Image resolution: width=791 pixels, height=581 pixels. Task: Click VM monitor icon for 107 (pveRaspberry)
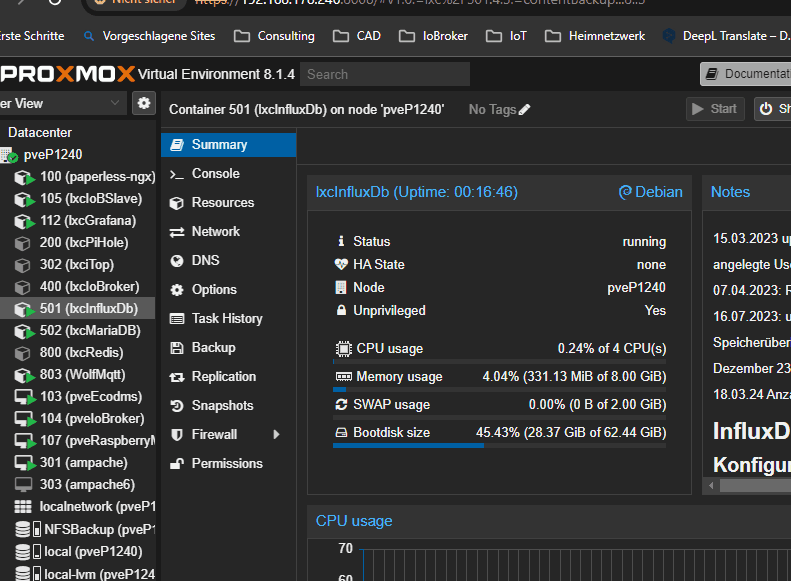[x=25, y=441]
